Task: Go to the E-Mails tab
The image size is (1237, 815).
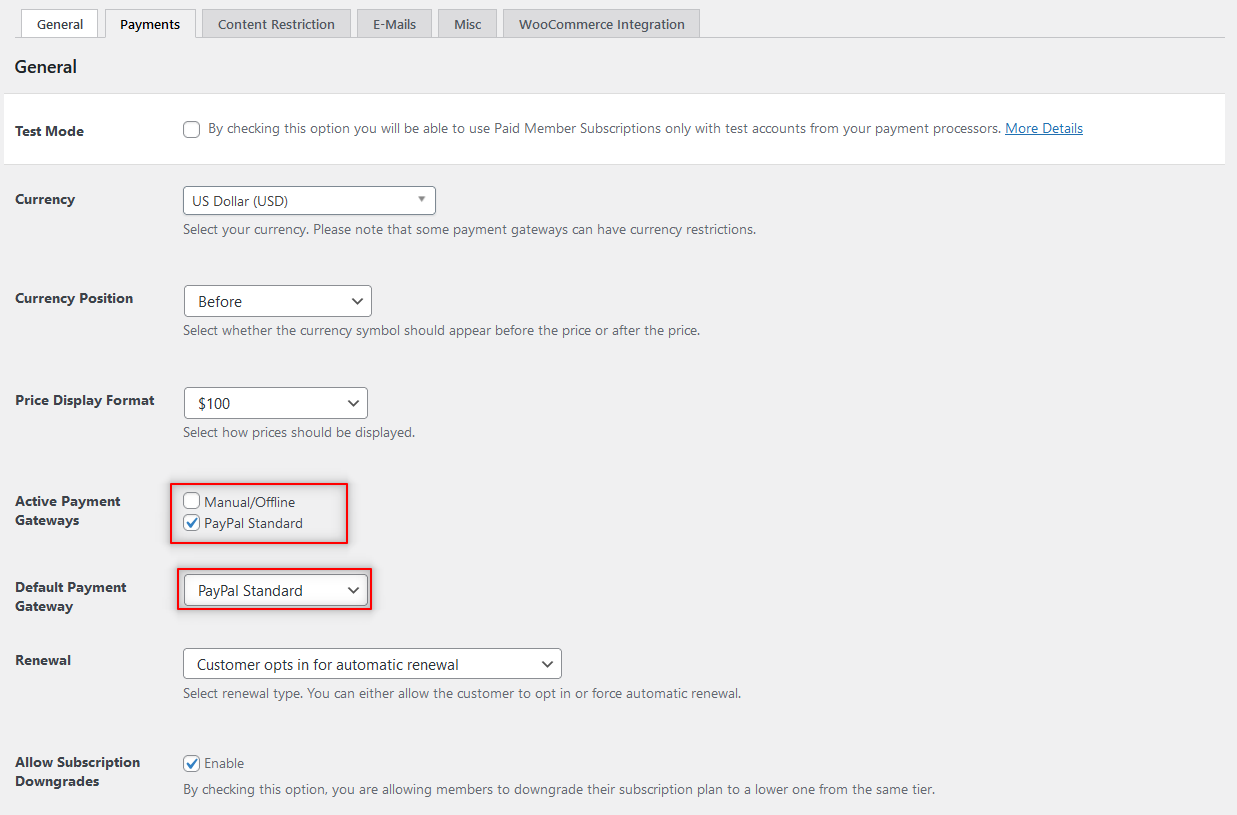Action: 394,24
